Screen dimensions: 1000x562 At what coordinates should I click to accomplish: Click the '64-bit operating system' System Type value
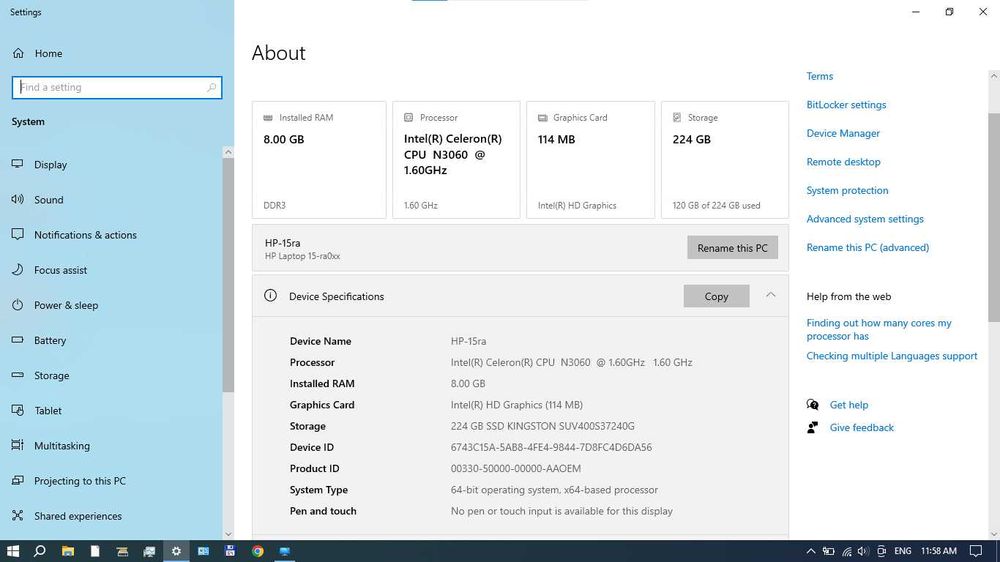[x=554, y=490]
